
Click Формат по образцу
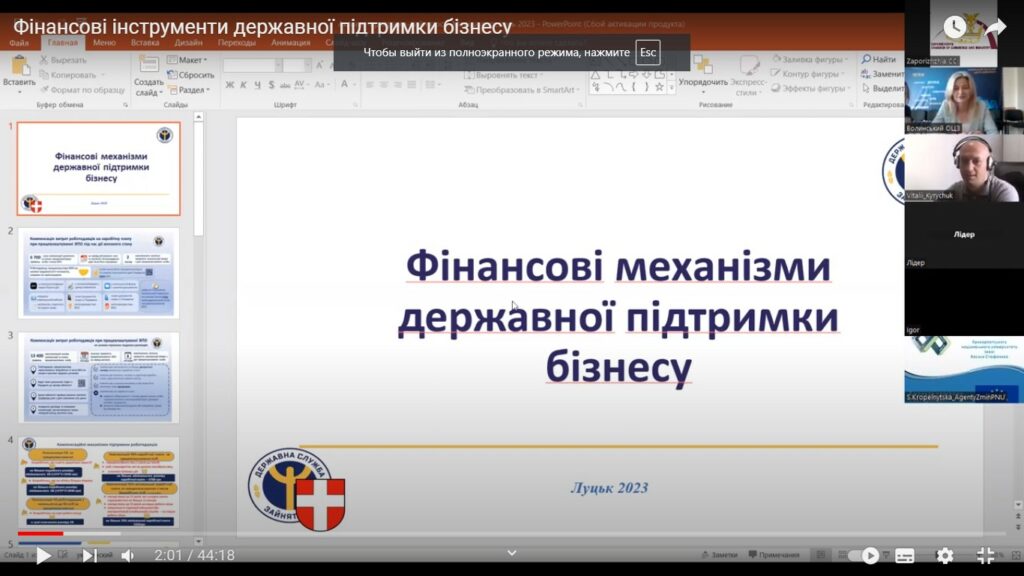[82, 89]
